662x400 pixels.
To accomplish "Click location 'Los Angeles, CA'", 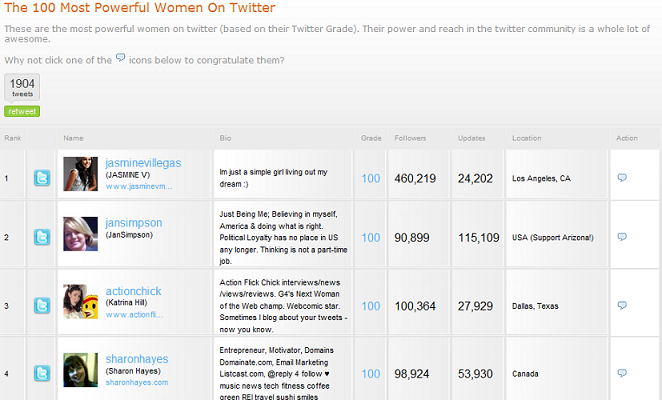I will click(541, 179).
